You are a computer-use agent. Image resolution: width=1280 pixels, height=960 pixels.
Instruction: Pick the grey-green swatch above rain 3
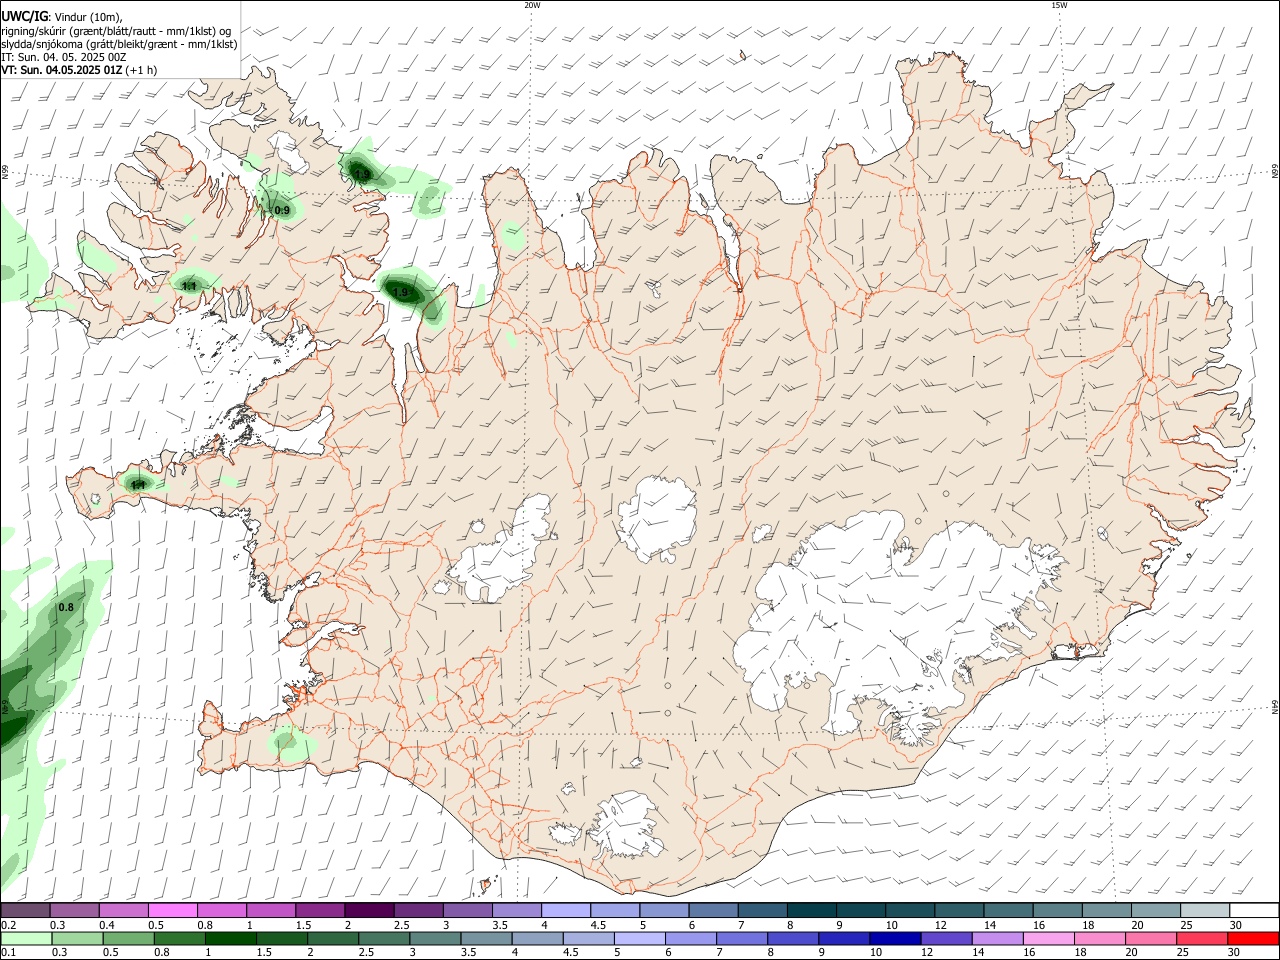pyautogui.click(x=436, y=938)
